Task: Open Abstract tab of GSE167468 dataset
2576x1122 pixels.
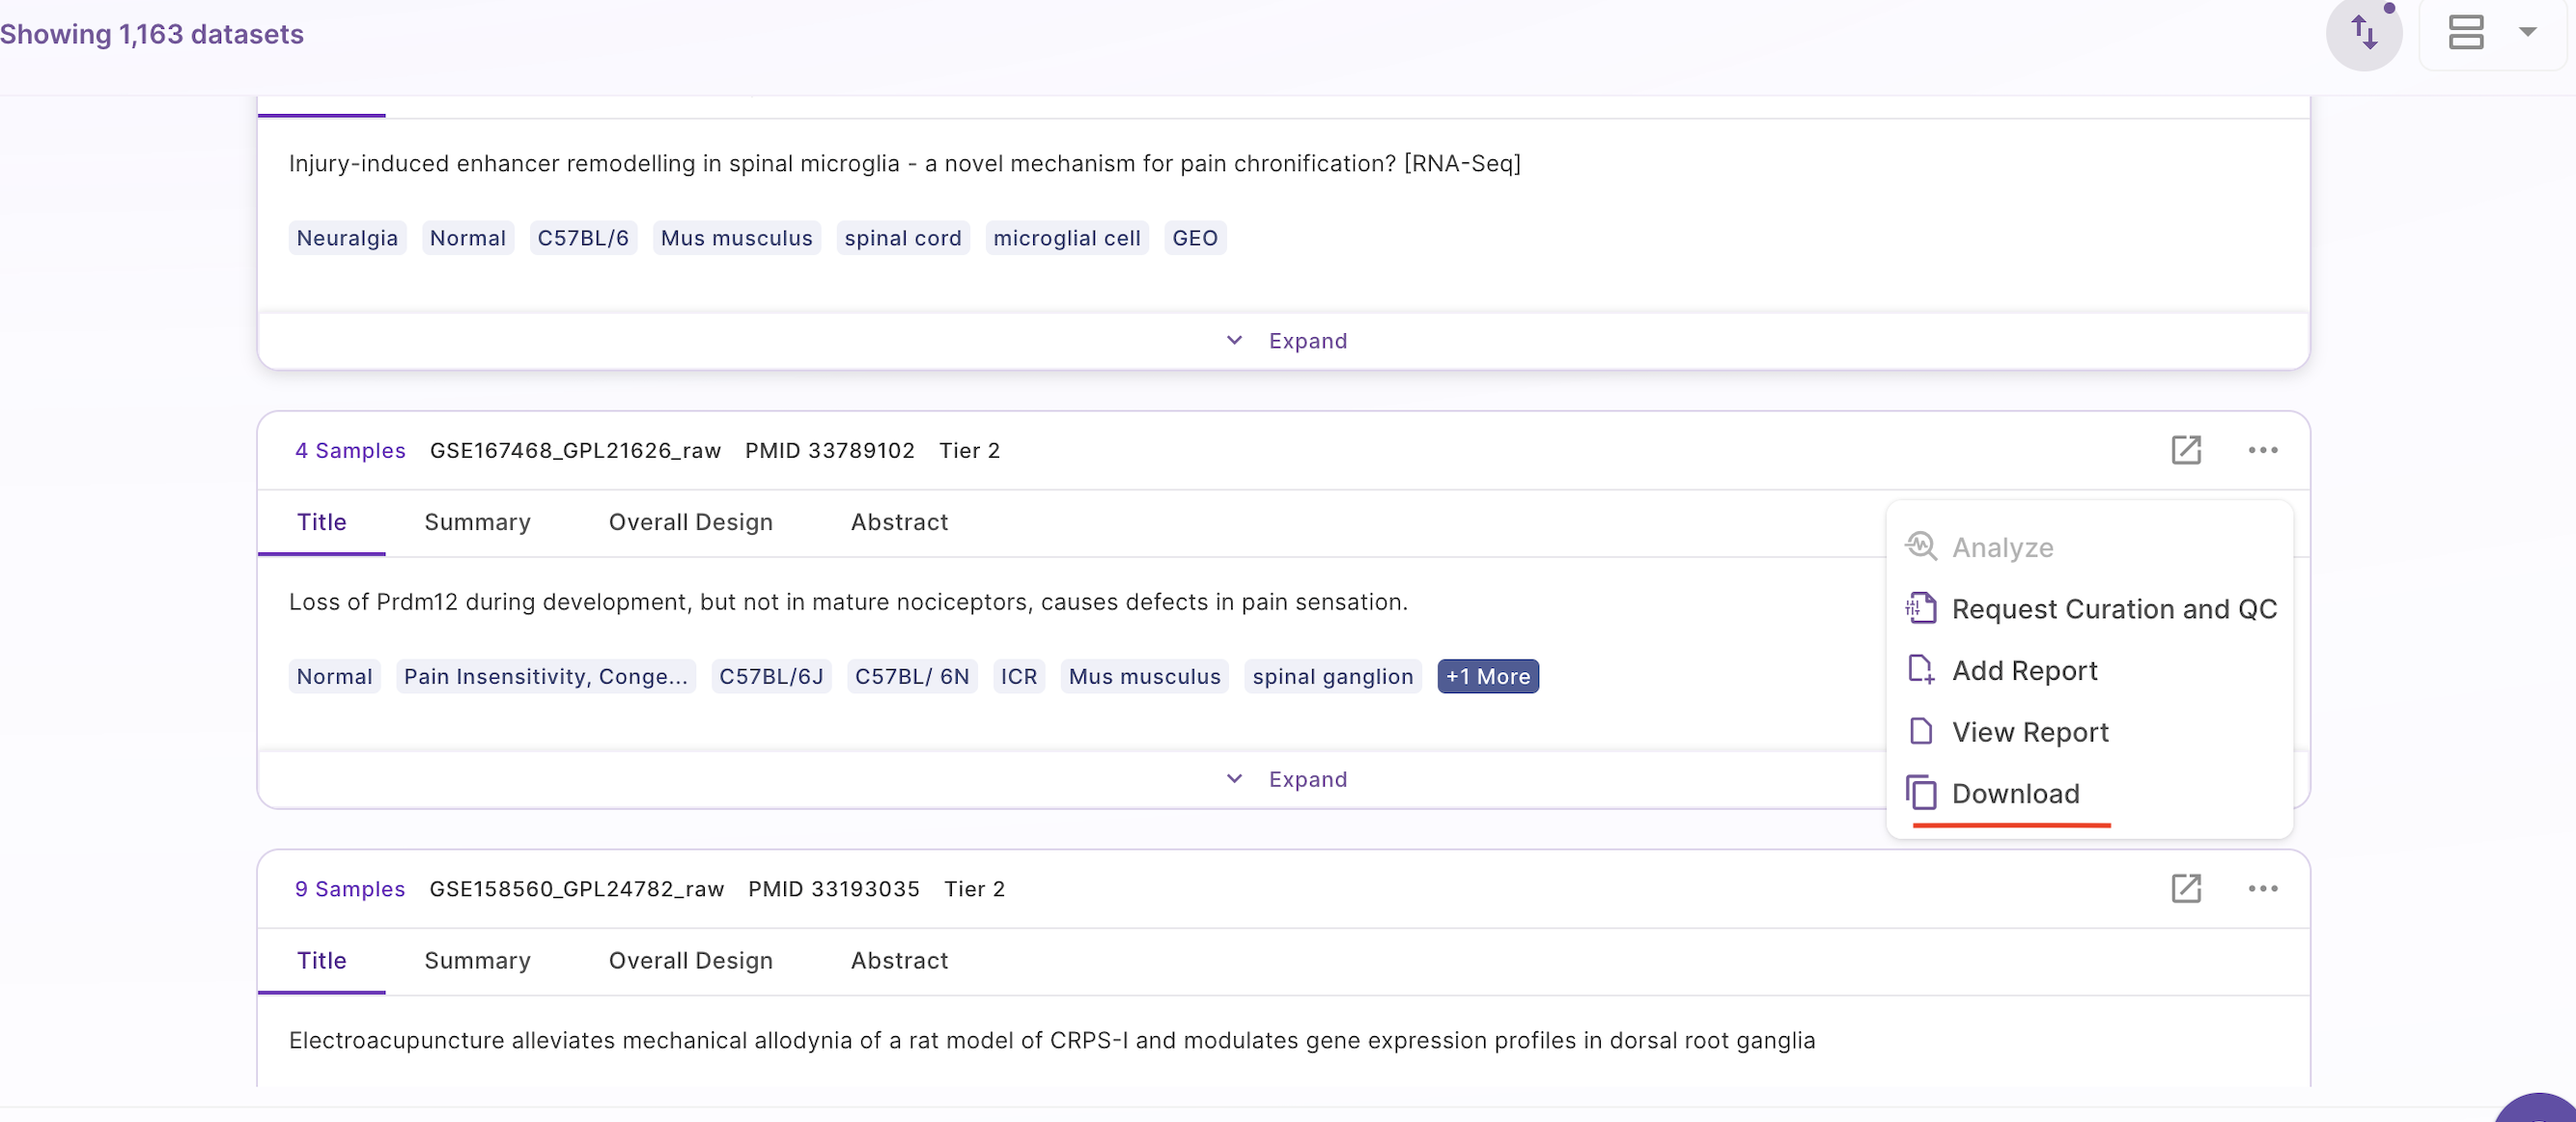Action: [899, 522]
